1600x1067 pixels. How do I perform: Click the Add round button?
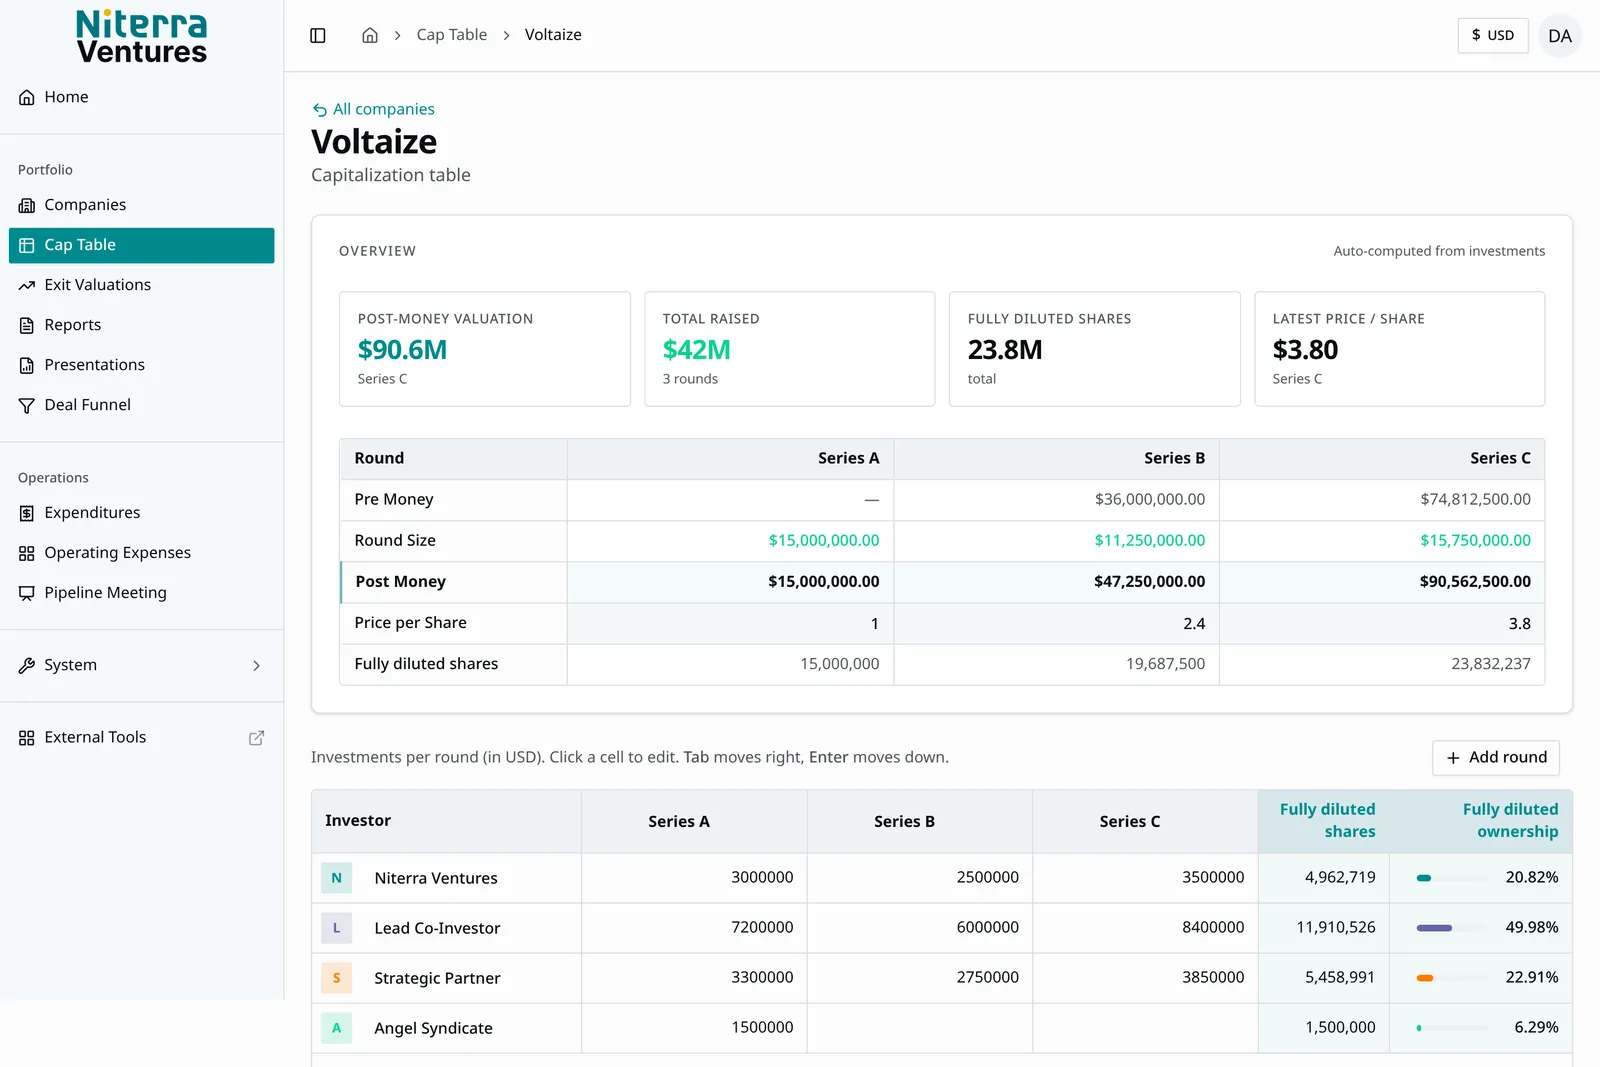pos(1496,758)
